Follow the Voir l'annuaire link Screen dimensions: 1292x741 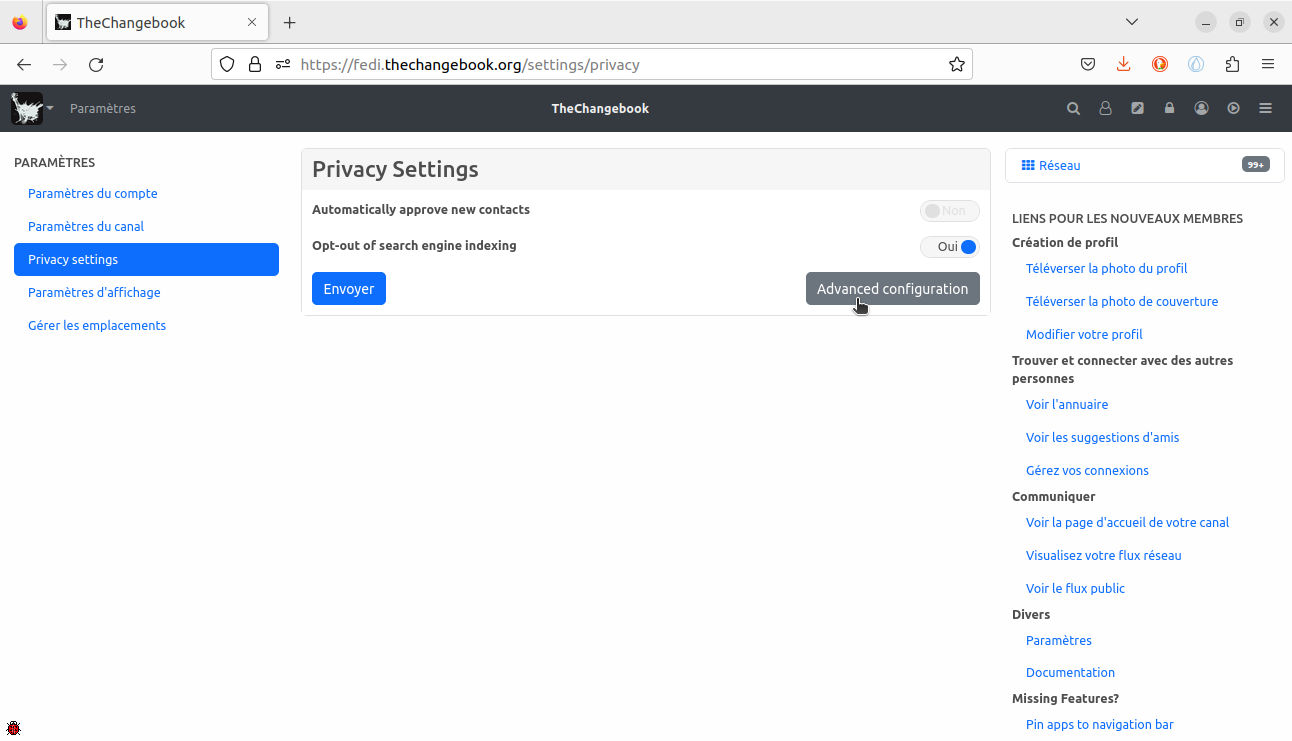click(x=1067, y=405)
